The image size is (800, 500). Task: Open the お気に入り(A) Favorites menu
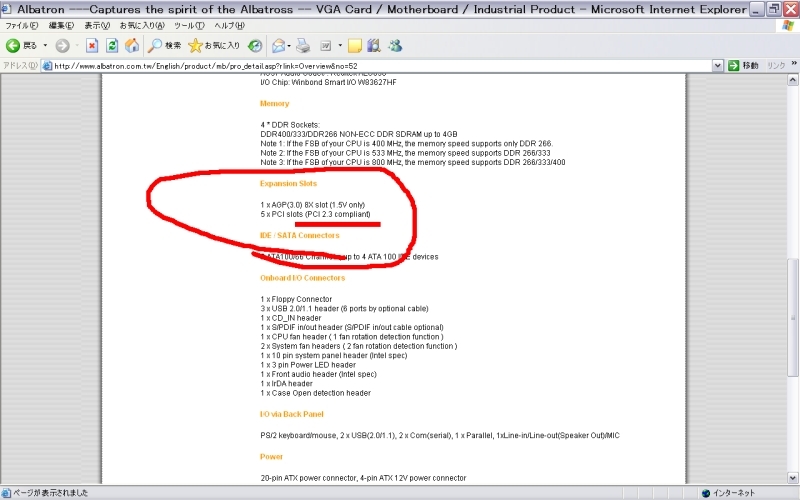pyautogui.click(x=142, y=26)
